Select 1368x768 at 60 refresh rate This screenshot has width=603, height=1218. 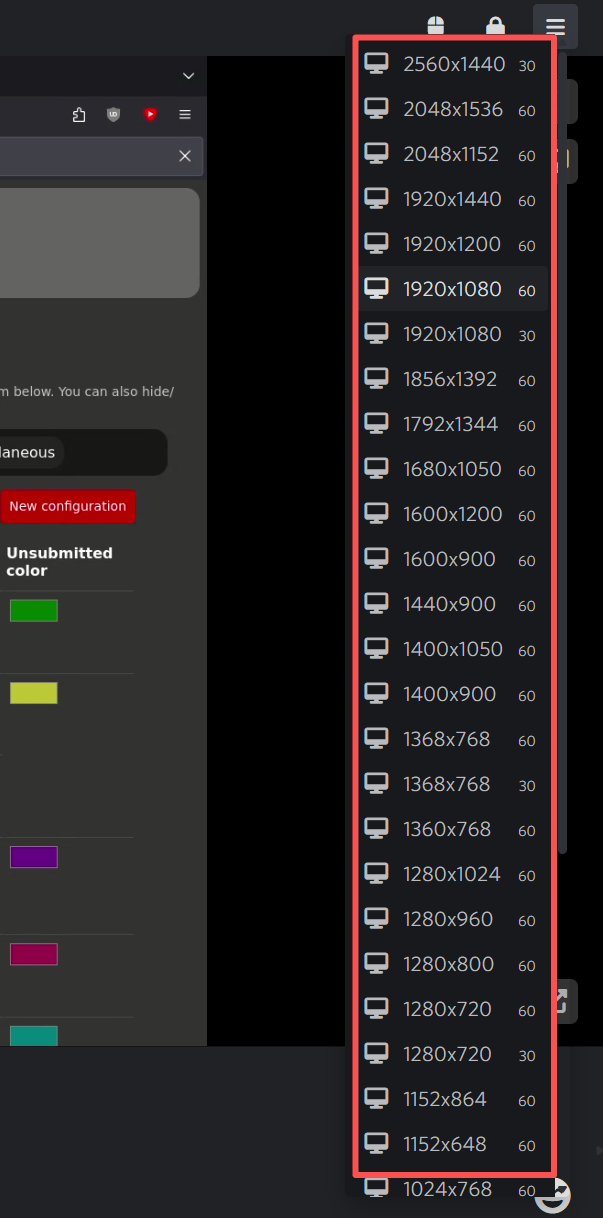tap(453, 740)
